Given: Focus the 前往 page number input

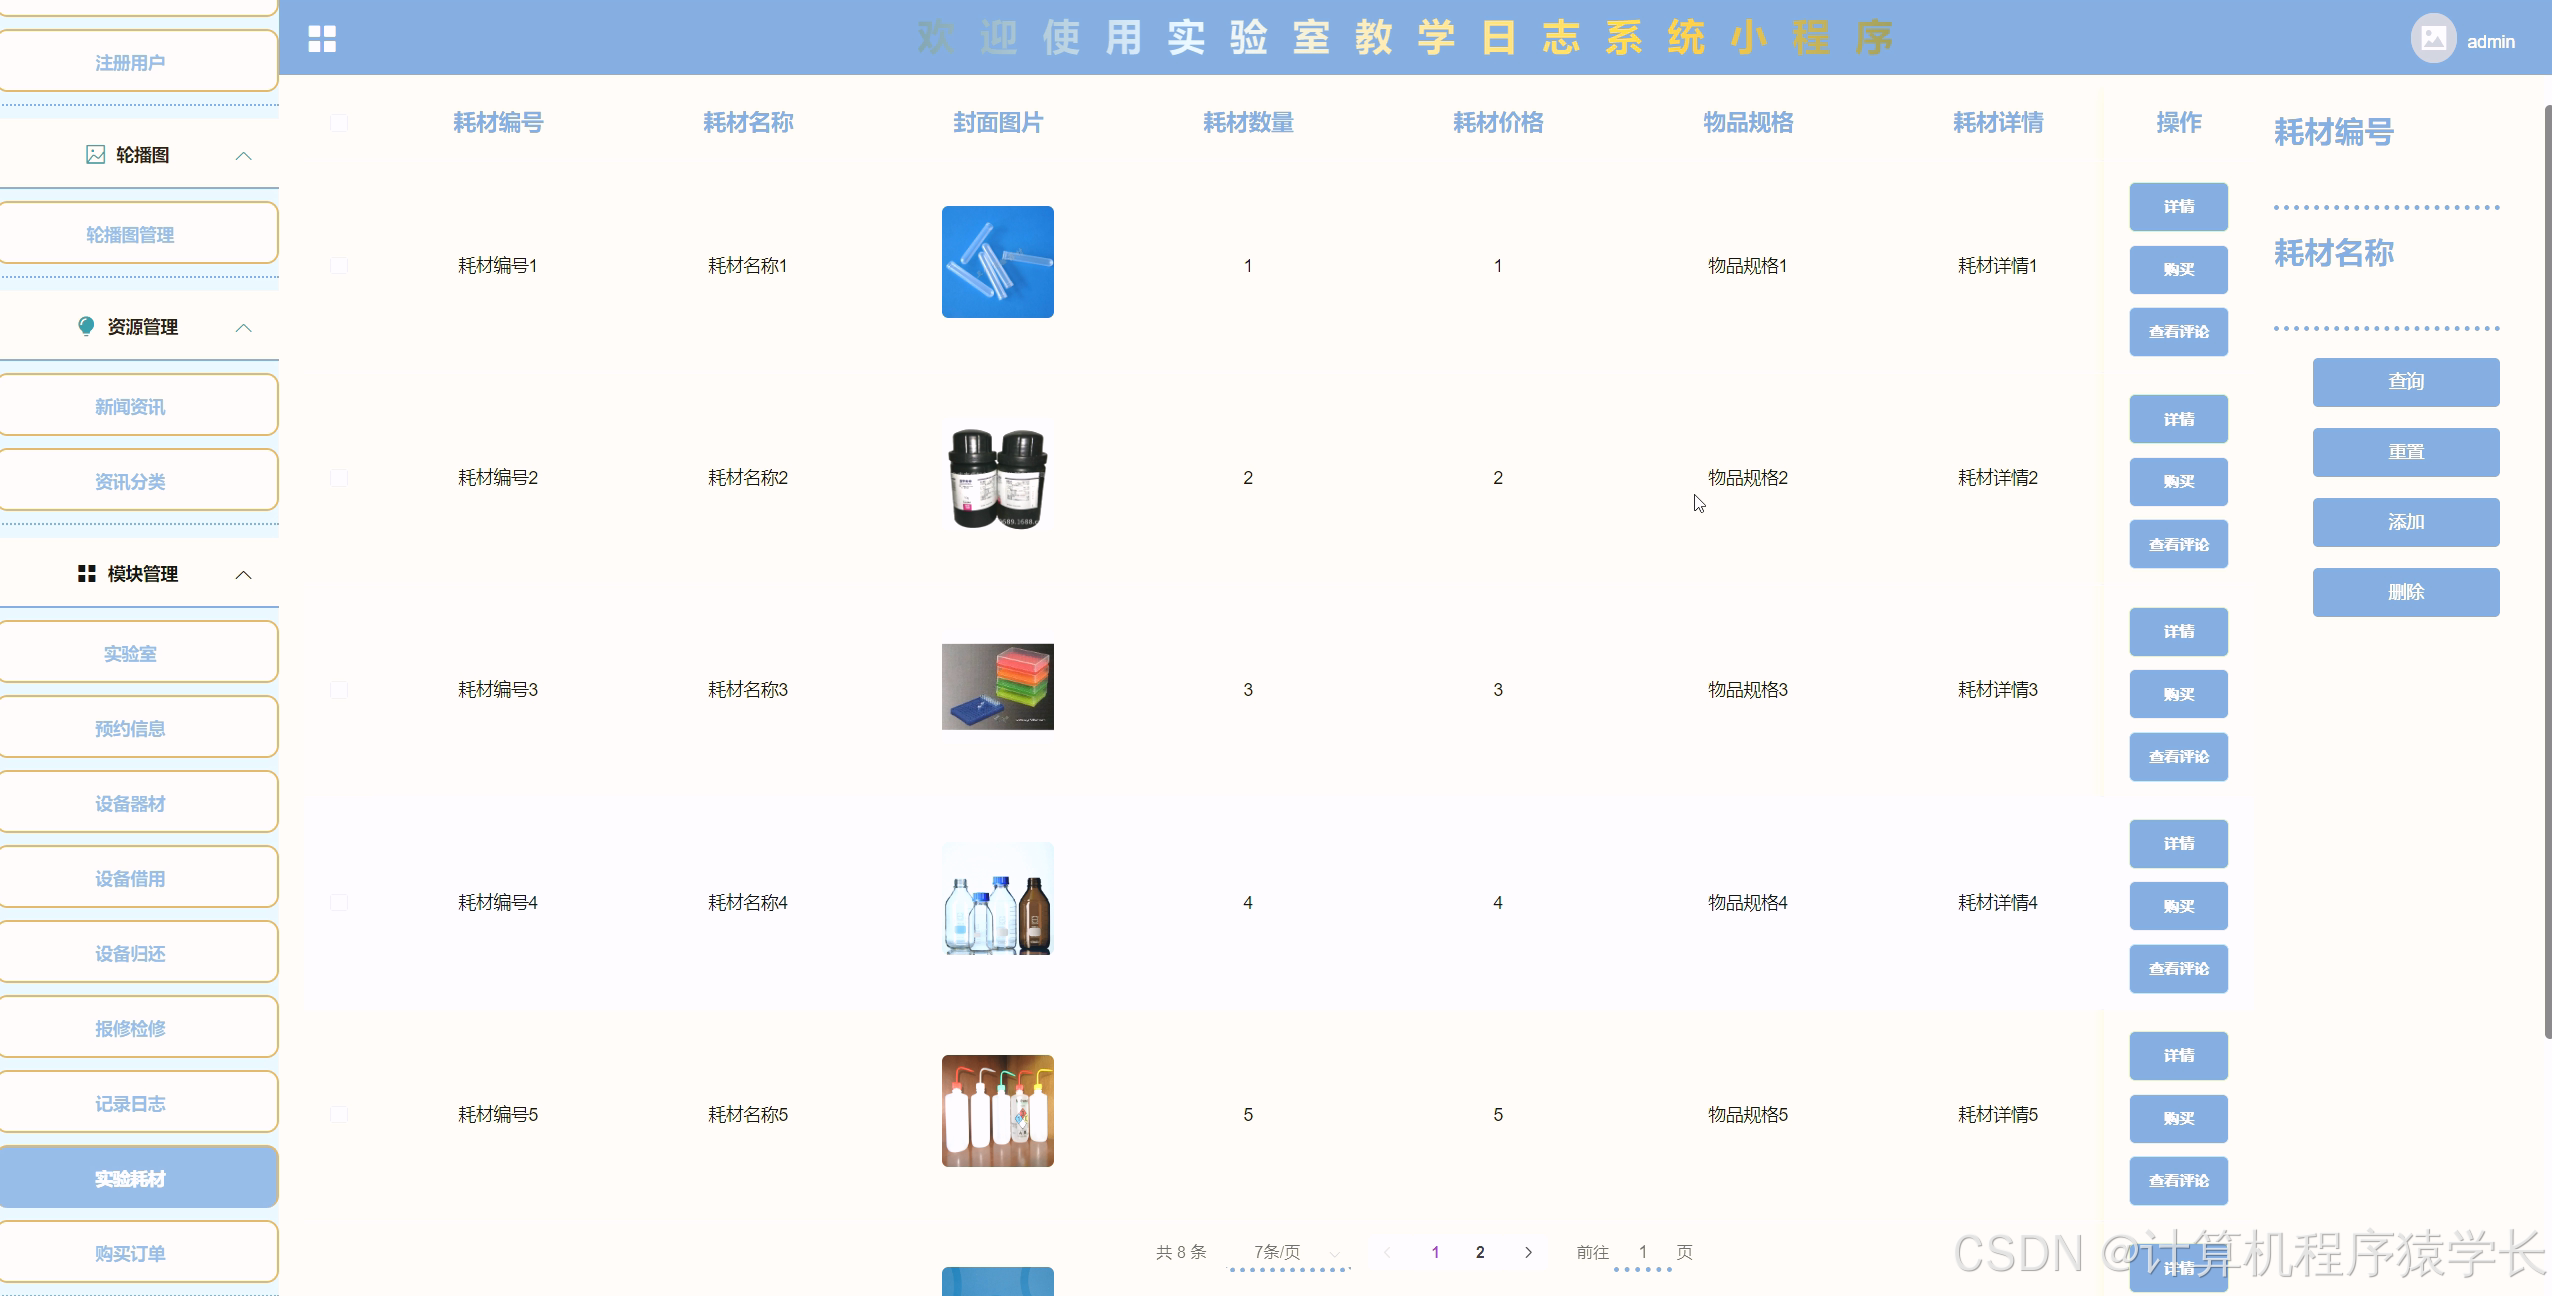Looking at the screenshot, I should (x=1642, y=1253).
